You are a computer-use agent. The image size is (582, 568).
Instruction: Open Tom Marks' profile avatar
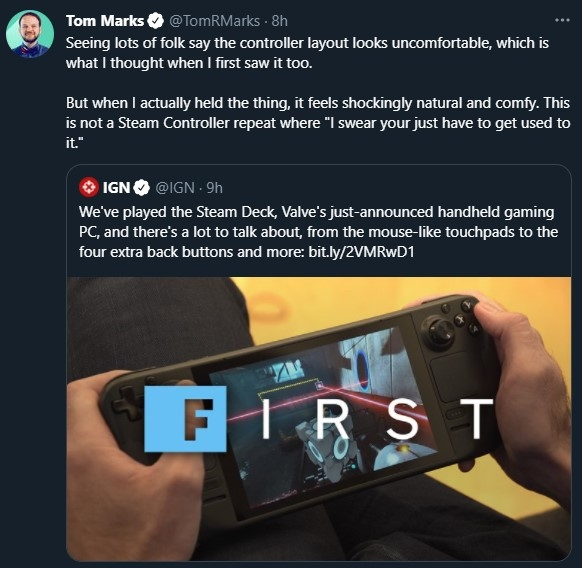30,34
